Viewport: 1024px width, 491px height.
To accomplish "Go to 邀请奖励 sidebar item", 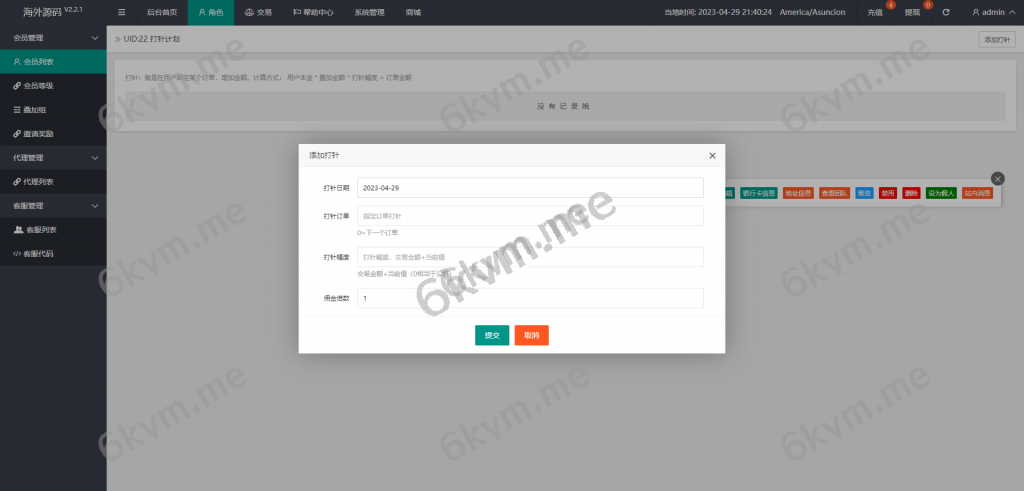I will (40, 133).
